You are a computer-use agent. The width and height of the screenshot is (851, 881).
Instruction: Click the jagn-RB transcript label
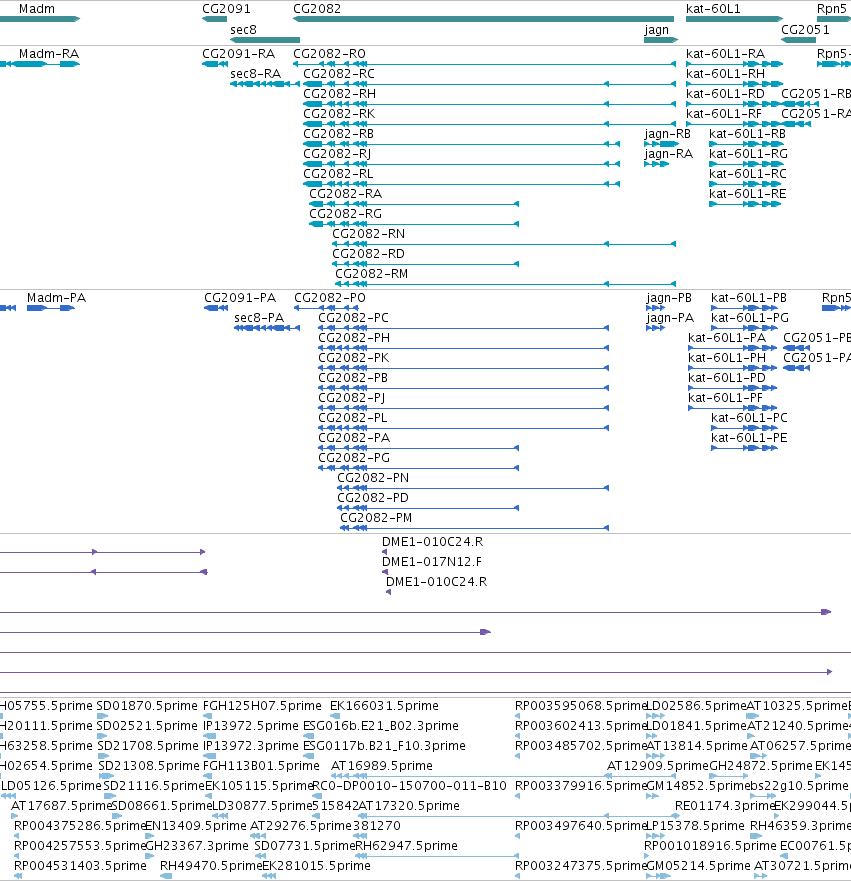(667, 134)
